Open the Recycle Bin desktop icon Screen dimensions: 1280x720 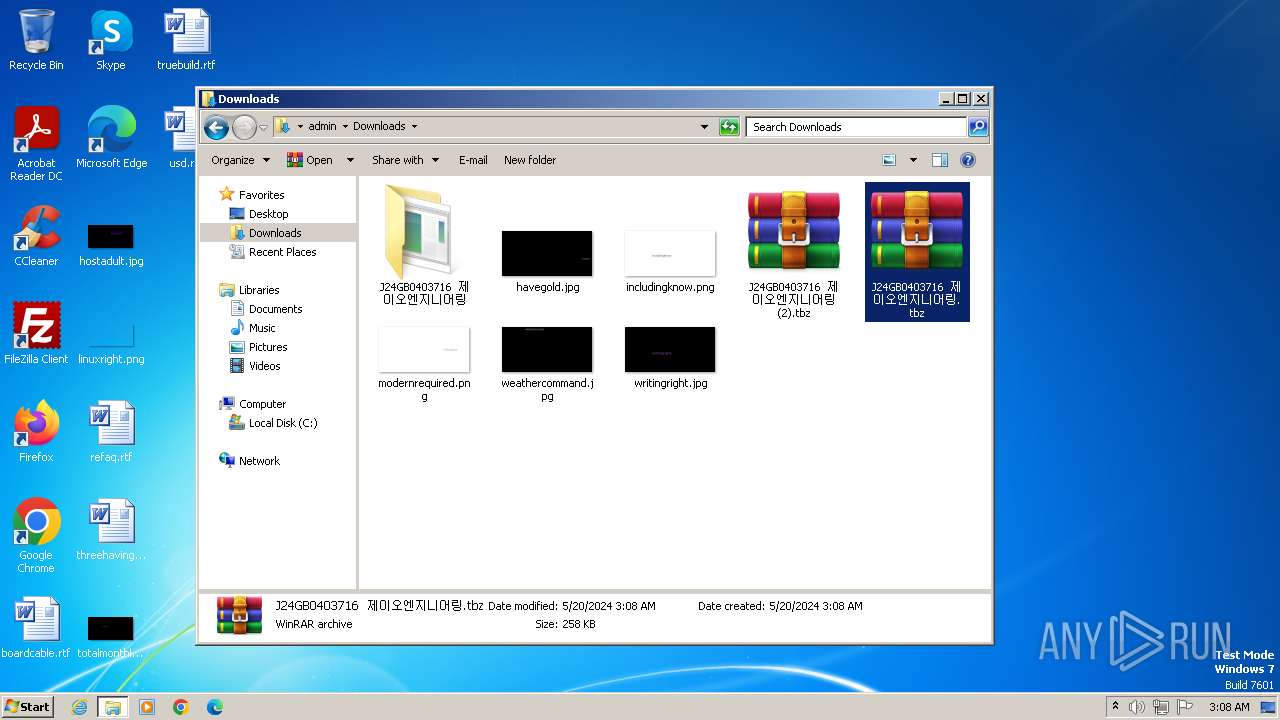pyautogui.click(x=36, y=40)
